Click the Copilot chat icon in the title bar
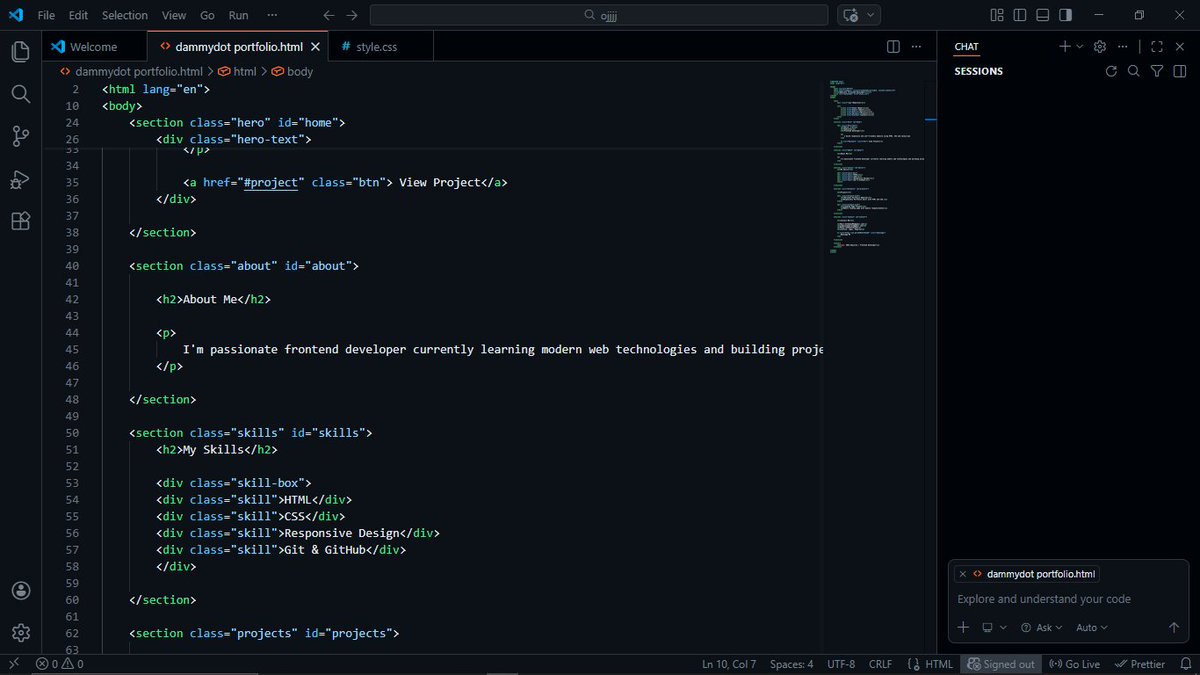The width and height of the screenshot is (1200, 675). (851, 15)
